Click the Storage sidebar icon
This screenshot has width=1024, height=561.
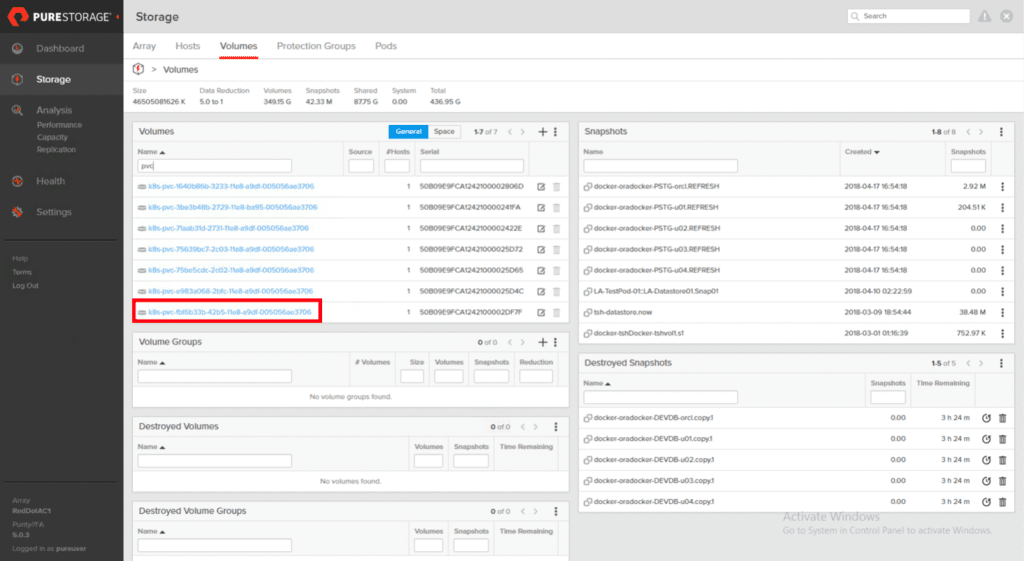point(18,79)
